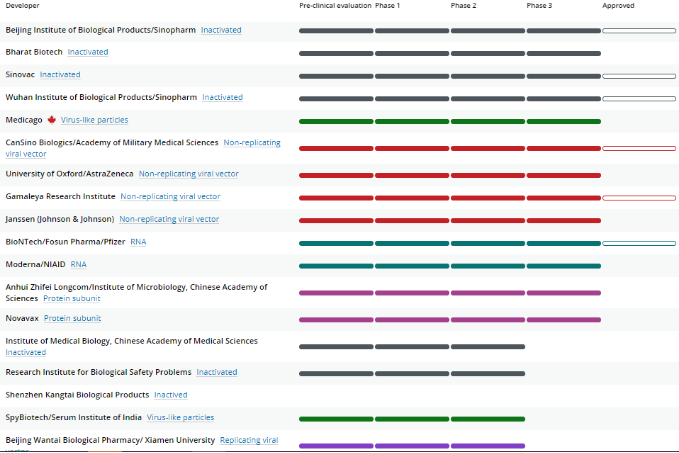Viewport: 679px width, 453px height.
Task: Select the Anhui Zhifei Longcom developer name
Action: (136, 292)
